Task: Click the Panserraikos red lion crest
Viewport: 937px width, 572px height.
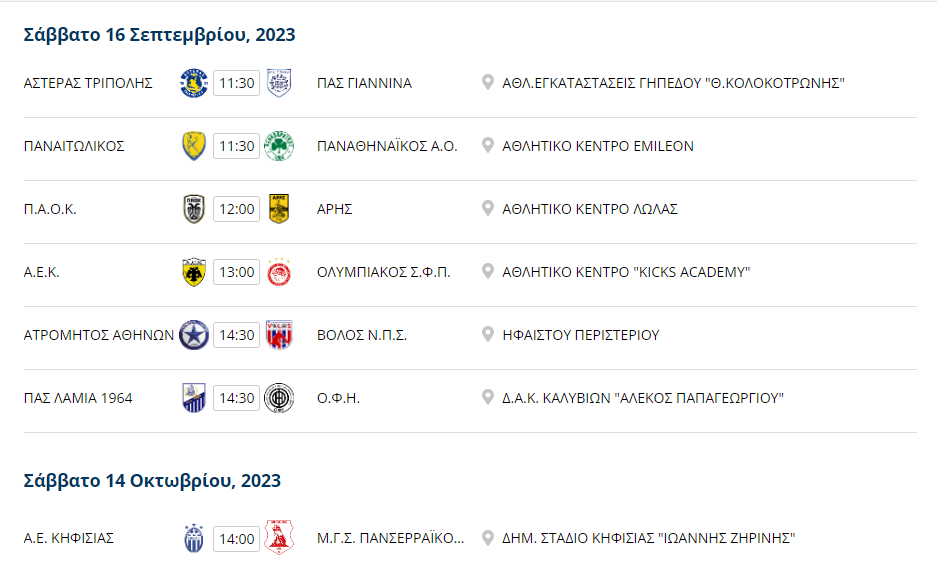Action: point(278,538)
